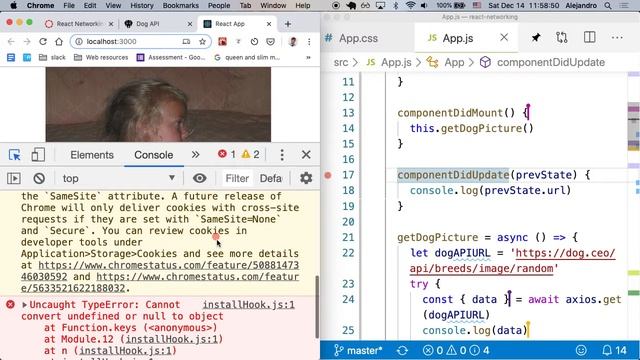The image size is (640, 360).
Task: Split the editor right
Action: click(589, 38)
